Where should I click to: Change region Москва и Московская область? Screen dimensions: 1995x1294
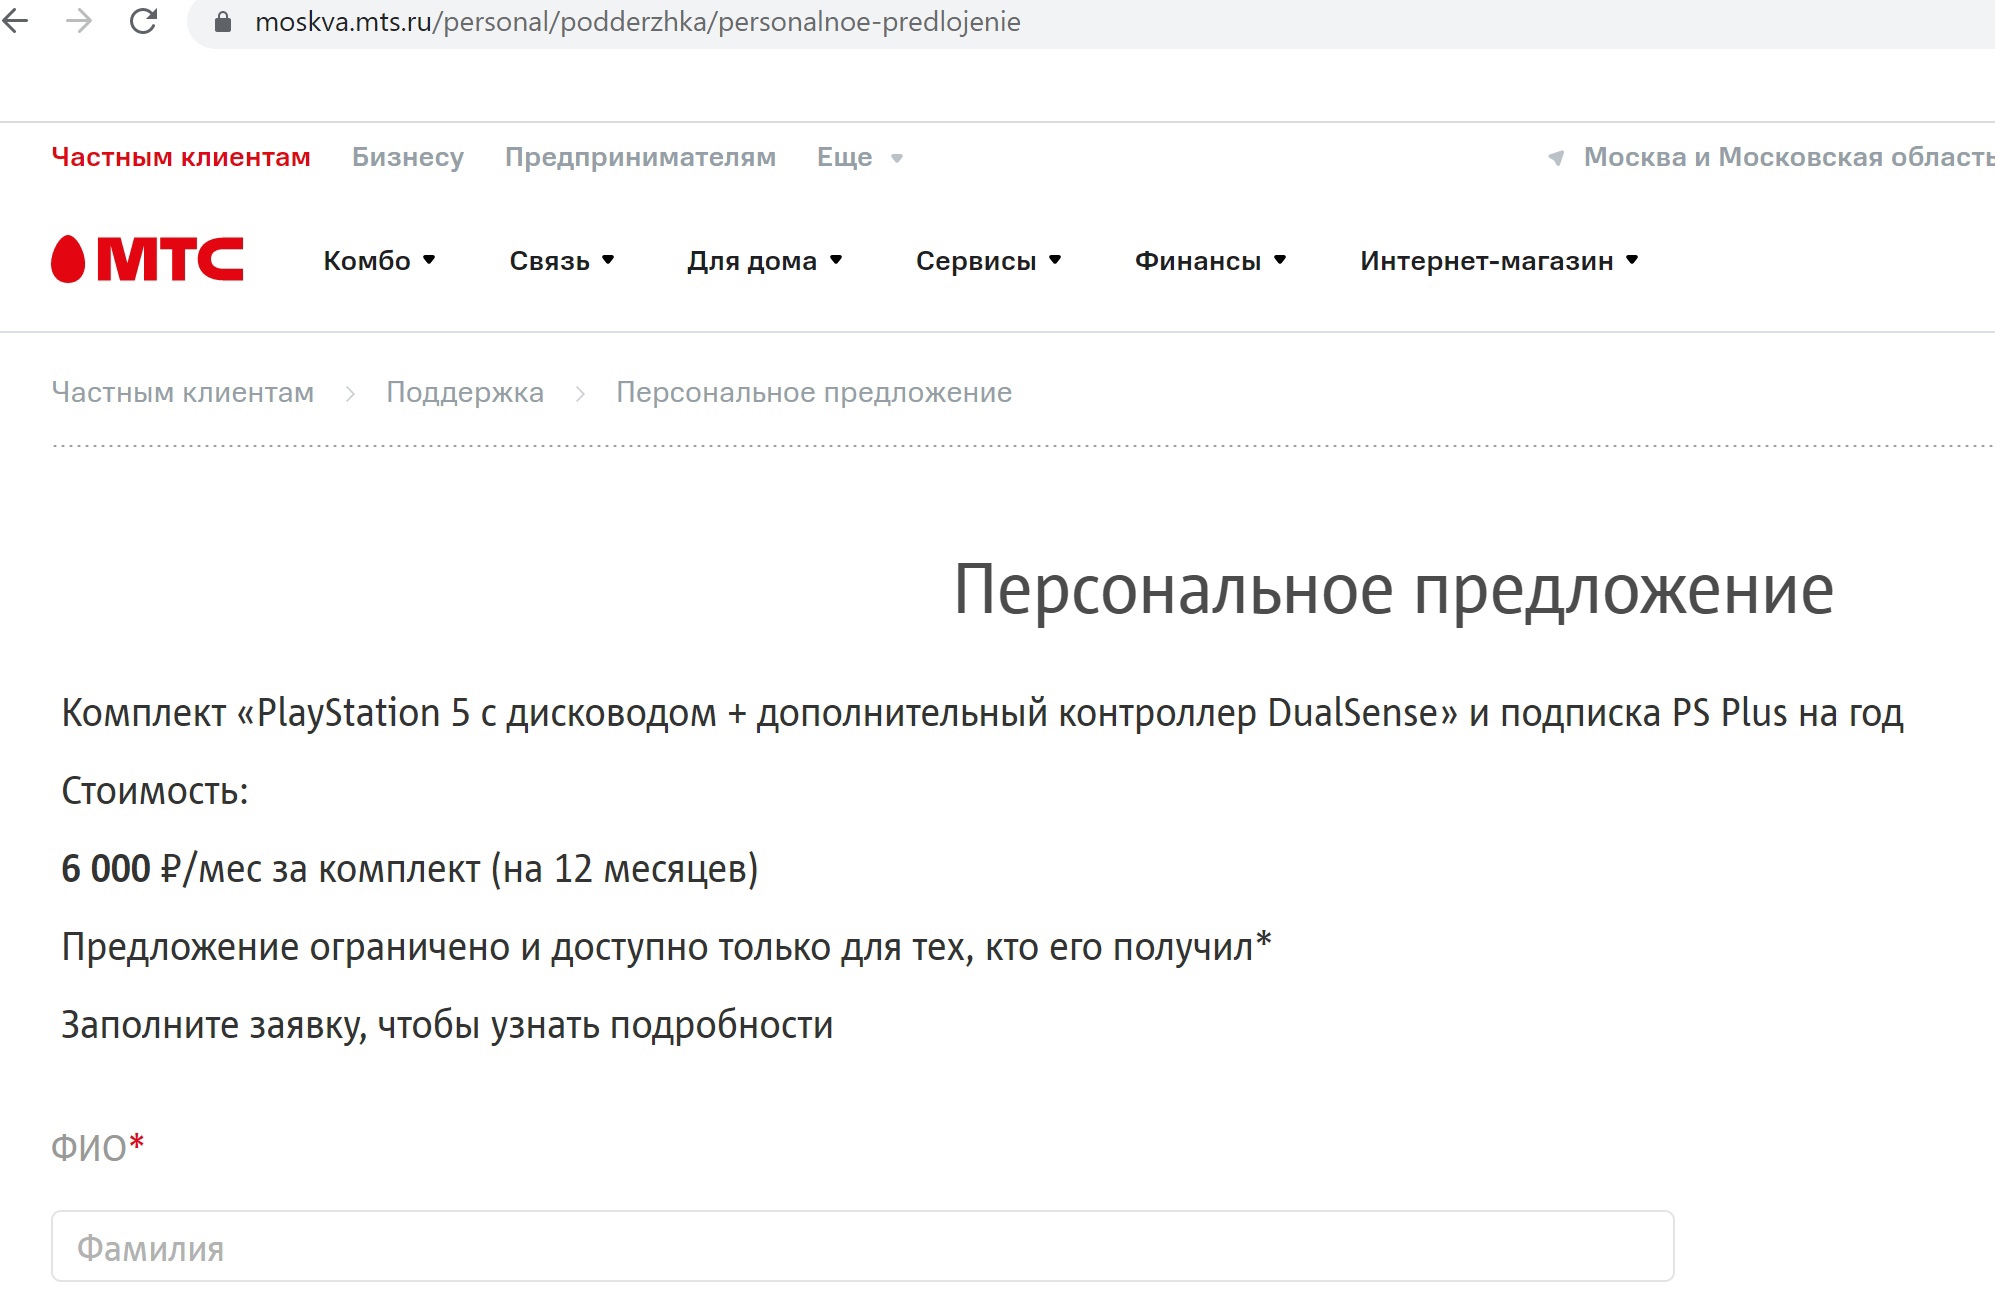click(1788, 157)
